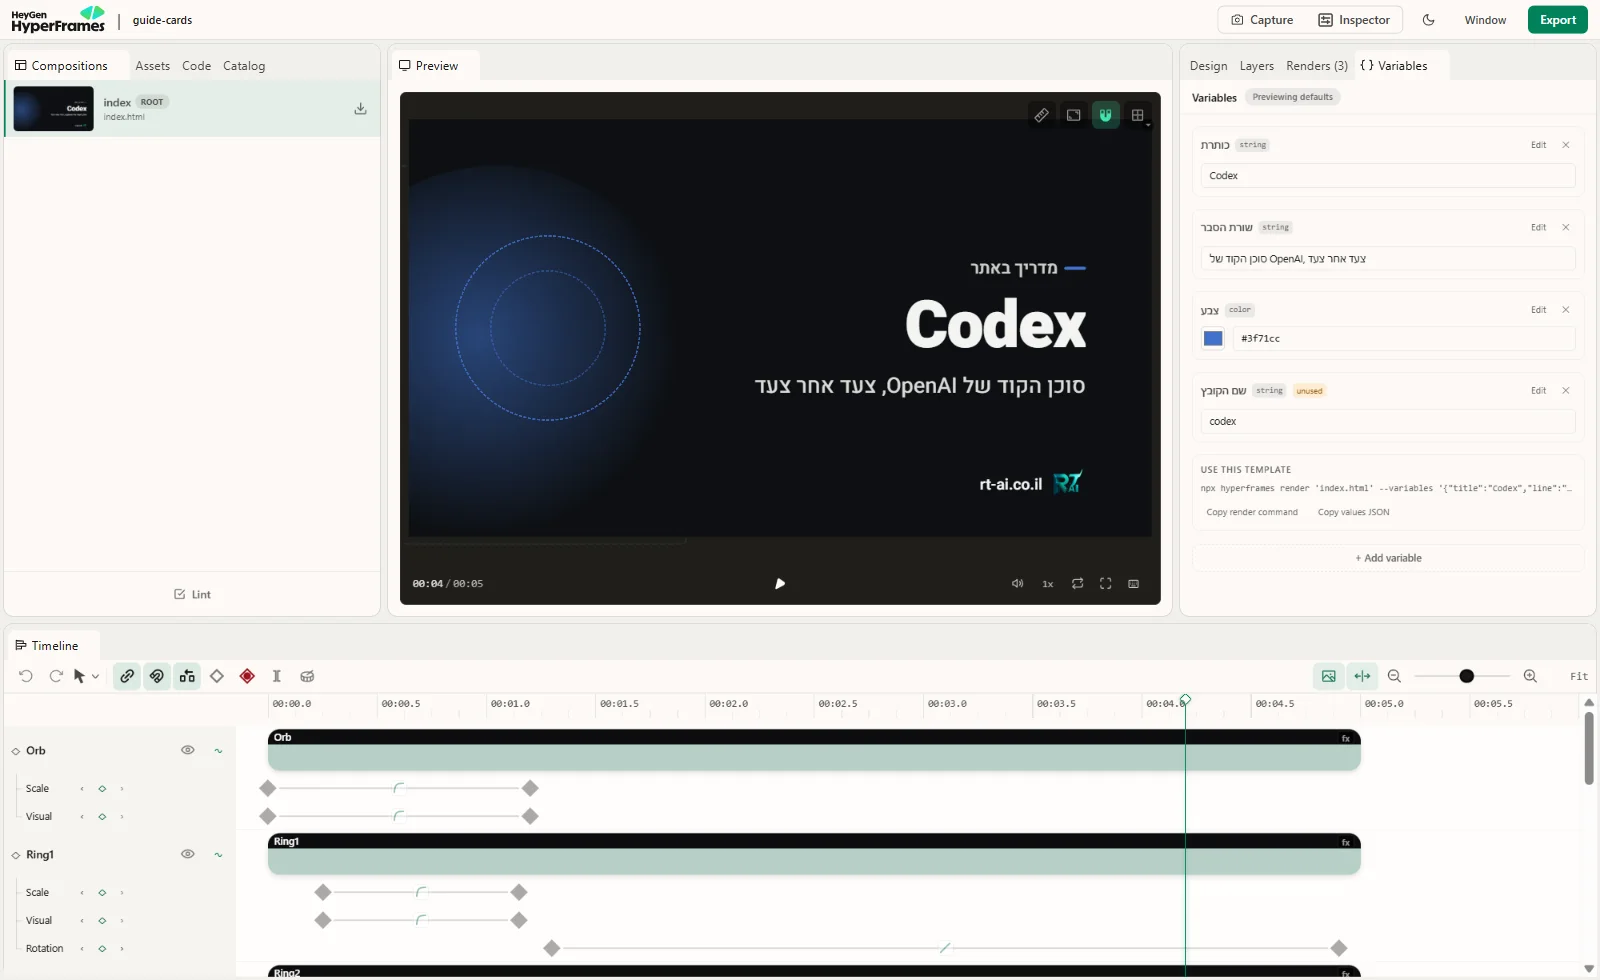1600x980 pixels.
Task: Zoom out the timeline
Action: click(x=1394, y=676)
